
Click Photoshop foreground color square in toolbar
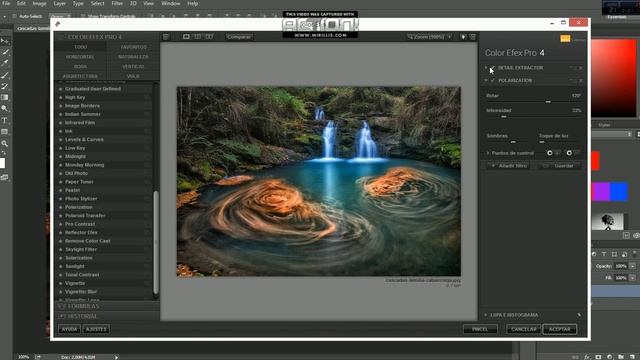point(2,163)
